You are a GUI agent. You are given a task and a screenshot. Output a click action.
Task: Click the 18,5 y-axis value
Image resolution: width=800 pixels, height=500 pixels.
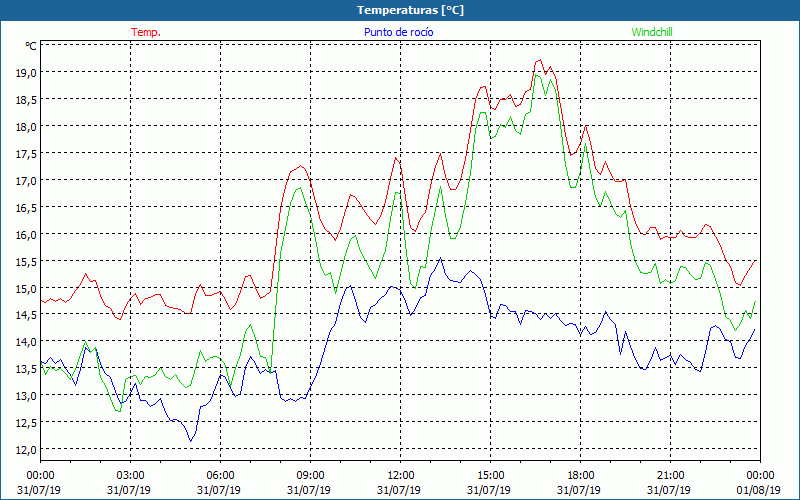click(x=26, y=99)
